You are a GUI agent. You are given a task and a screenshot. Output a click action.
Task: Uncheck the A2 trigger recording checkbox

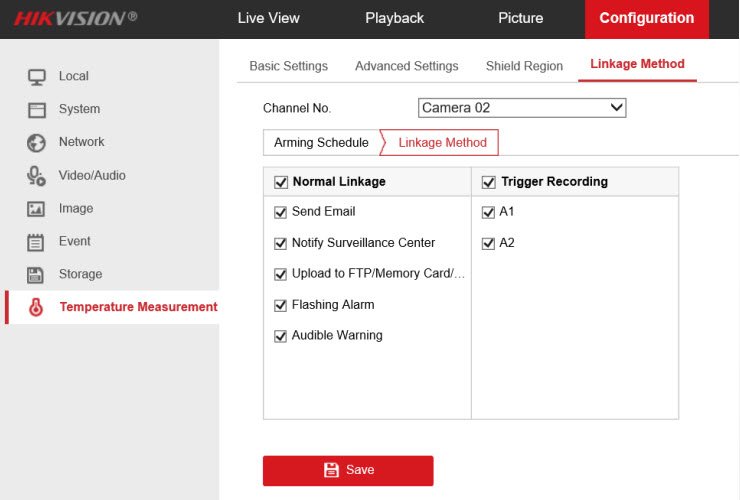pos(488,243)
